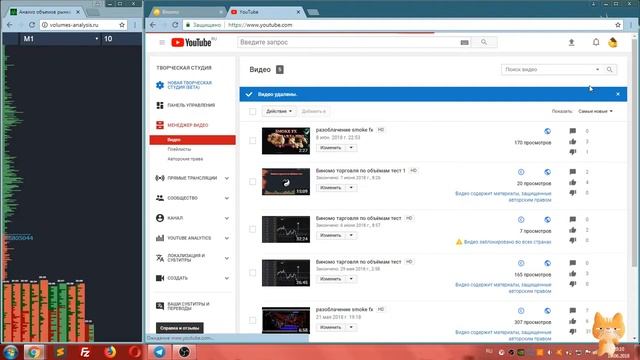Open the Windows Start menu
640x360 pixels.
point(10,352)
